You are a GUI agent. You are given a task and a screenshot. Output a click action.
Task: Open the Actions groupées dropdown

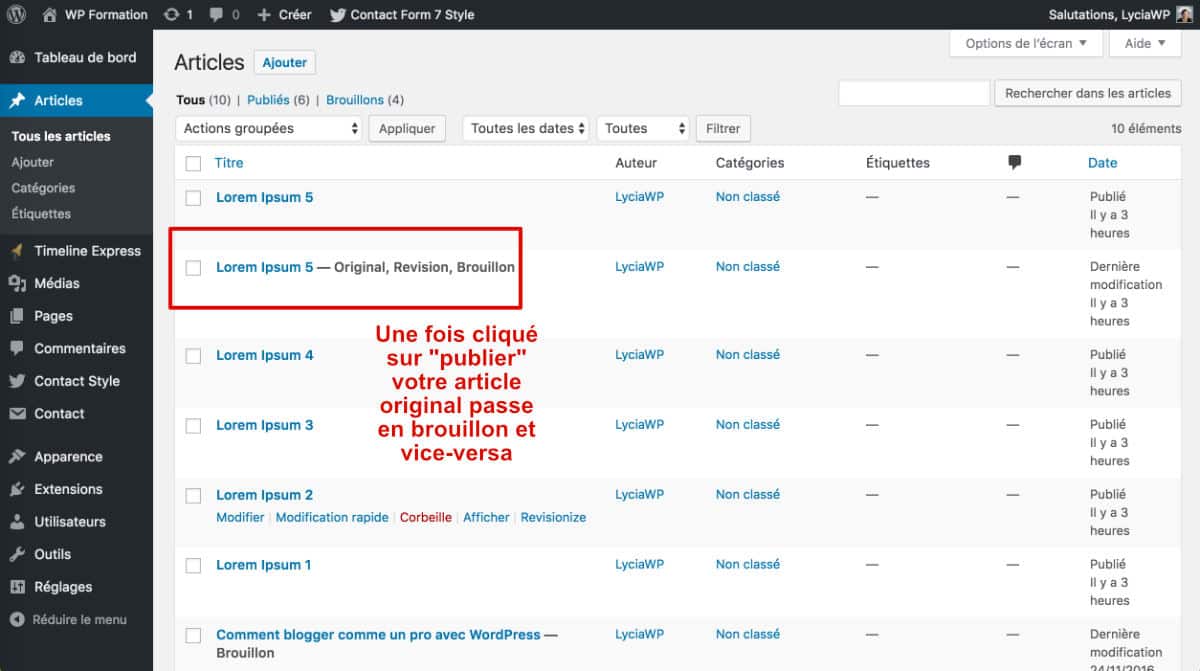pos(265,128)
